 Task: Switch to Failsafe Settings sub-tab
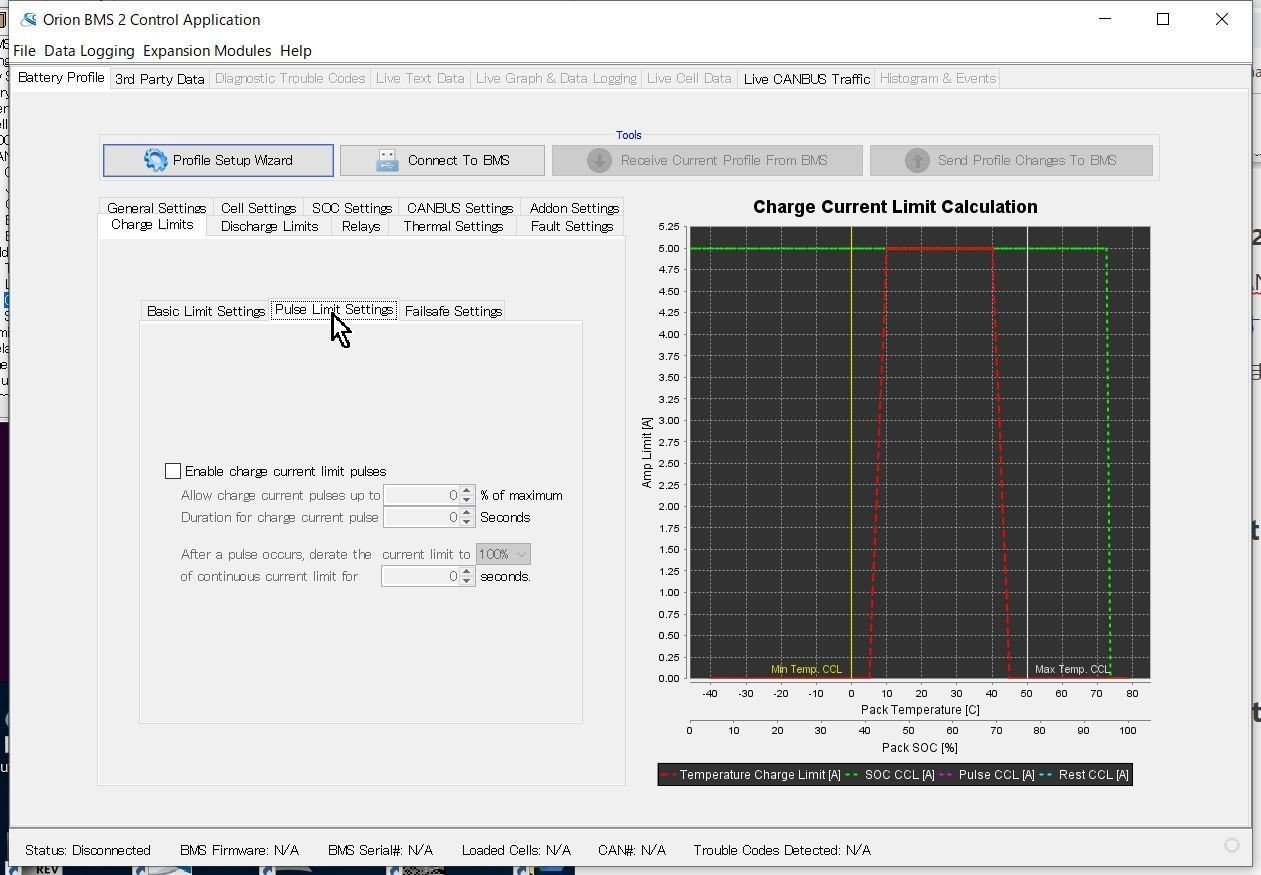[453, 311]
